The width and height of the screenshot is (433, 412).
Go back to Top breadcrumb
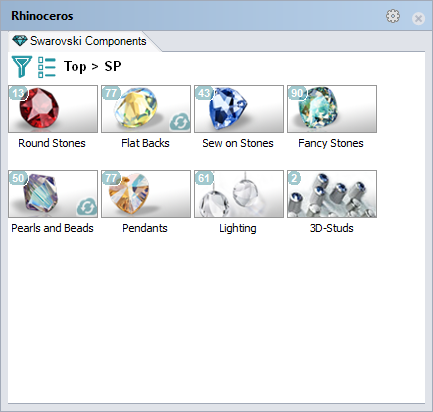click(75, 66)
